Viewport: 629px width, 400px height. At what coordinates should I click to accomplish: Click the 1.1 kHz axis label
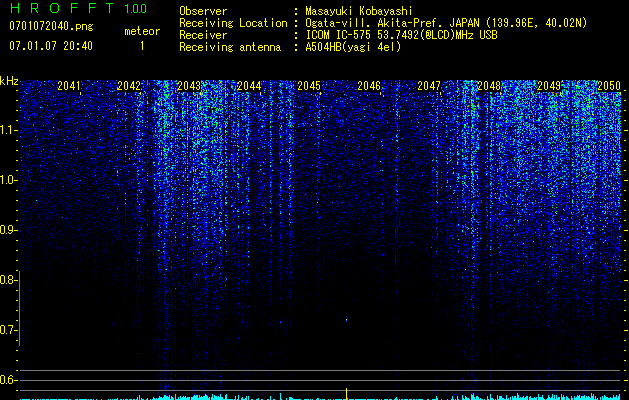[8, 130]
